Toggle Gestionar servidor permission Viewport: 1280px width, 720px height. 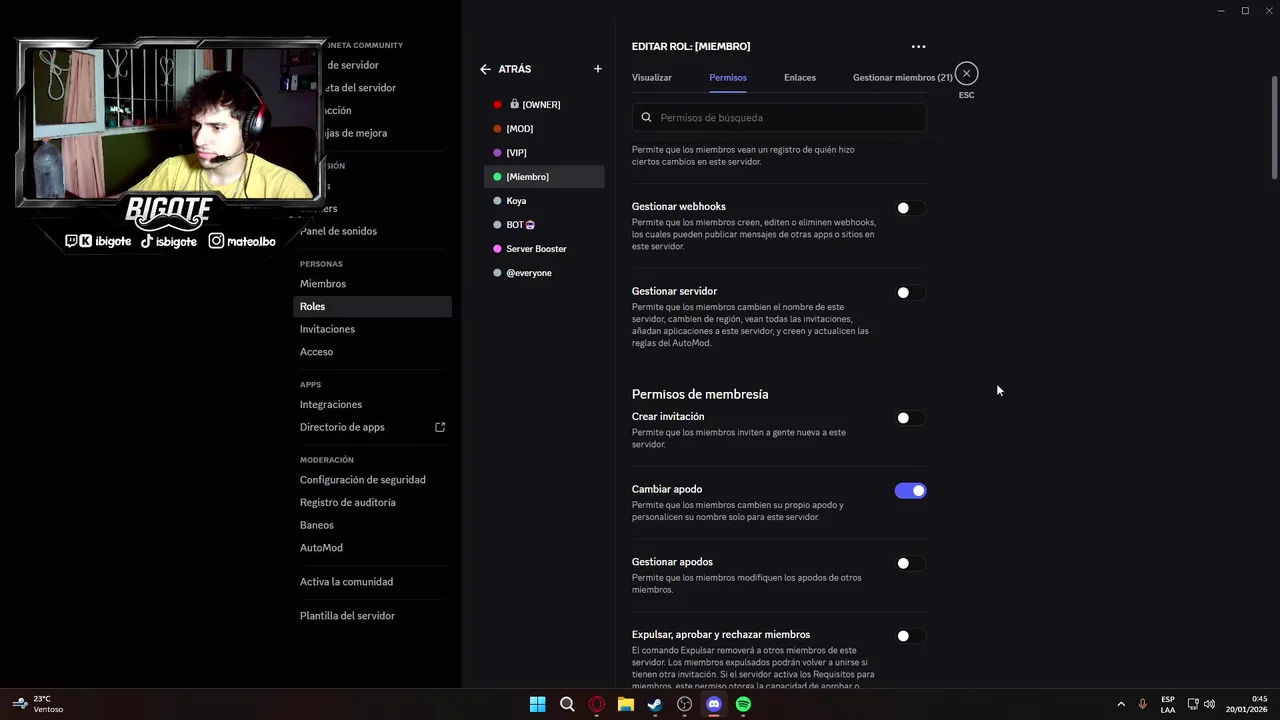(910, 293)
